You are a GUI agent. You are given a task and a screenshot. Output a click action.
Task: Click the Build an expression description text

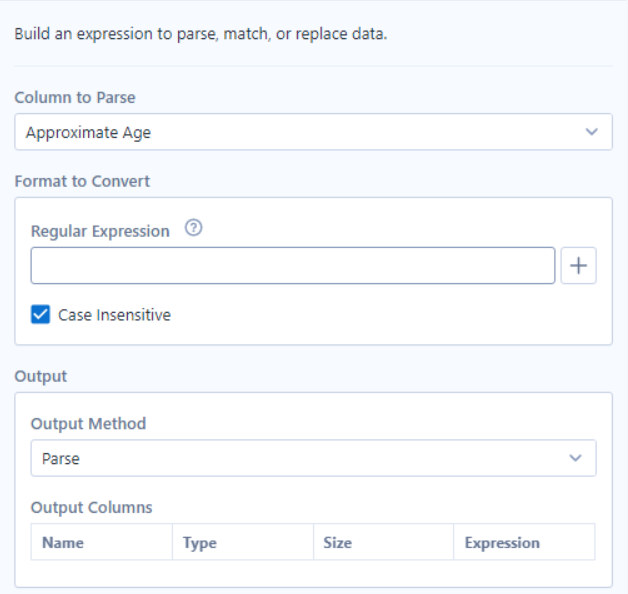(x=201, y=34)
